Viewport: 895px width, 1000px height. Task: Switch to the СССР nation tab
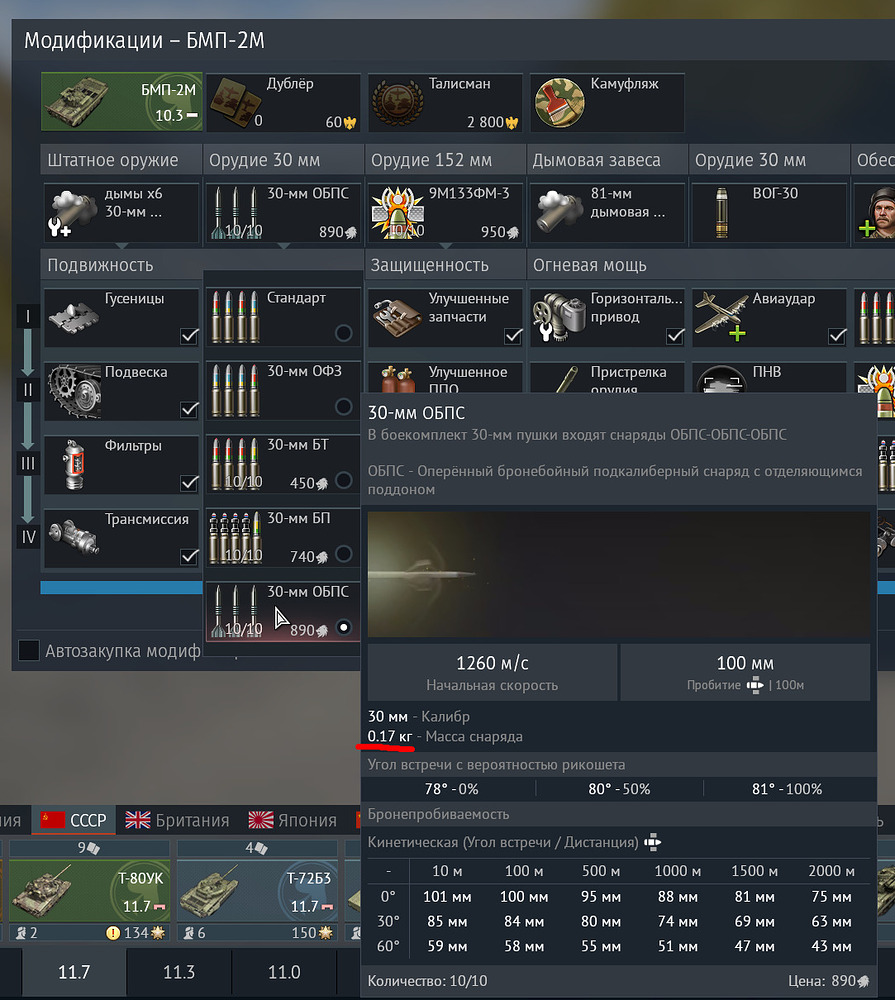[x=74, y=820]
